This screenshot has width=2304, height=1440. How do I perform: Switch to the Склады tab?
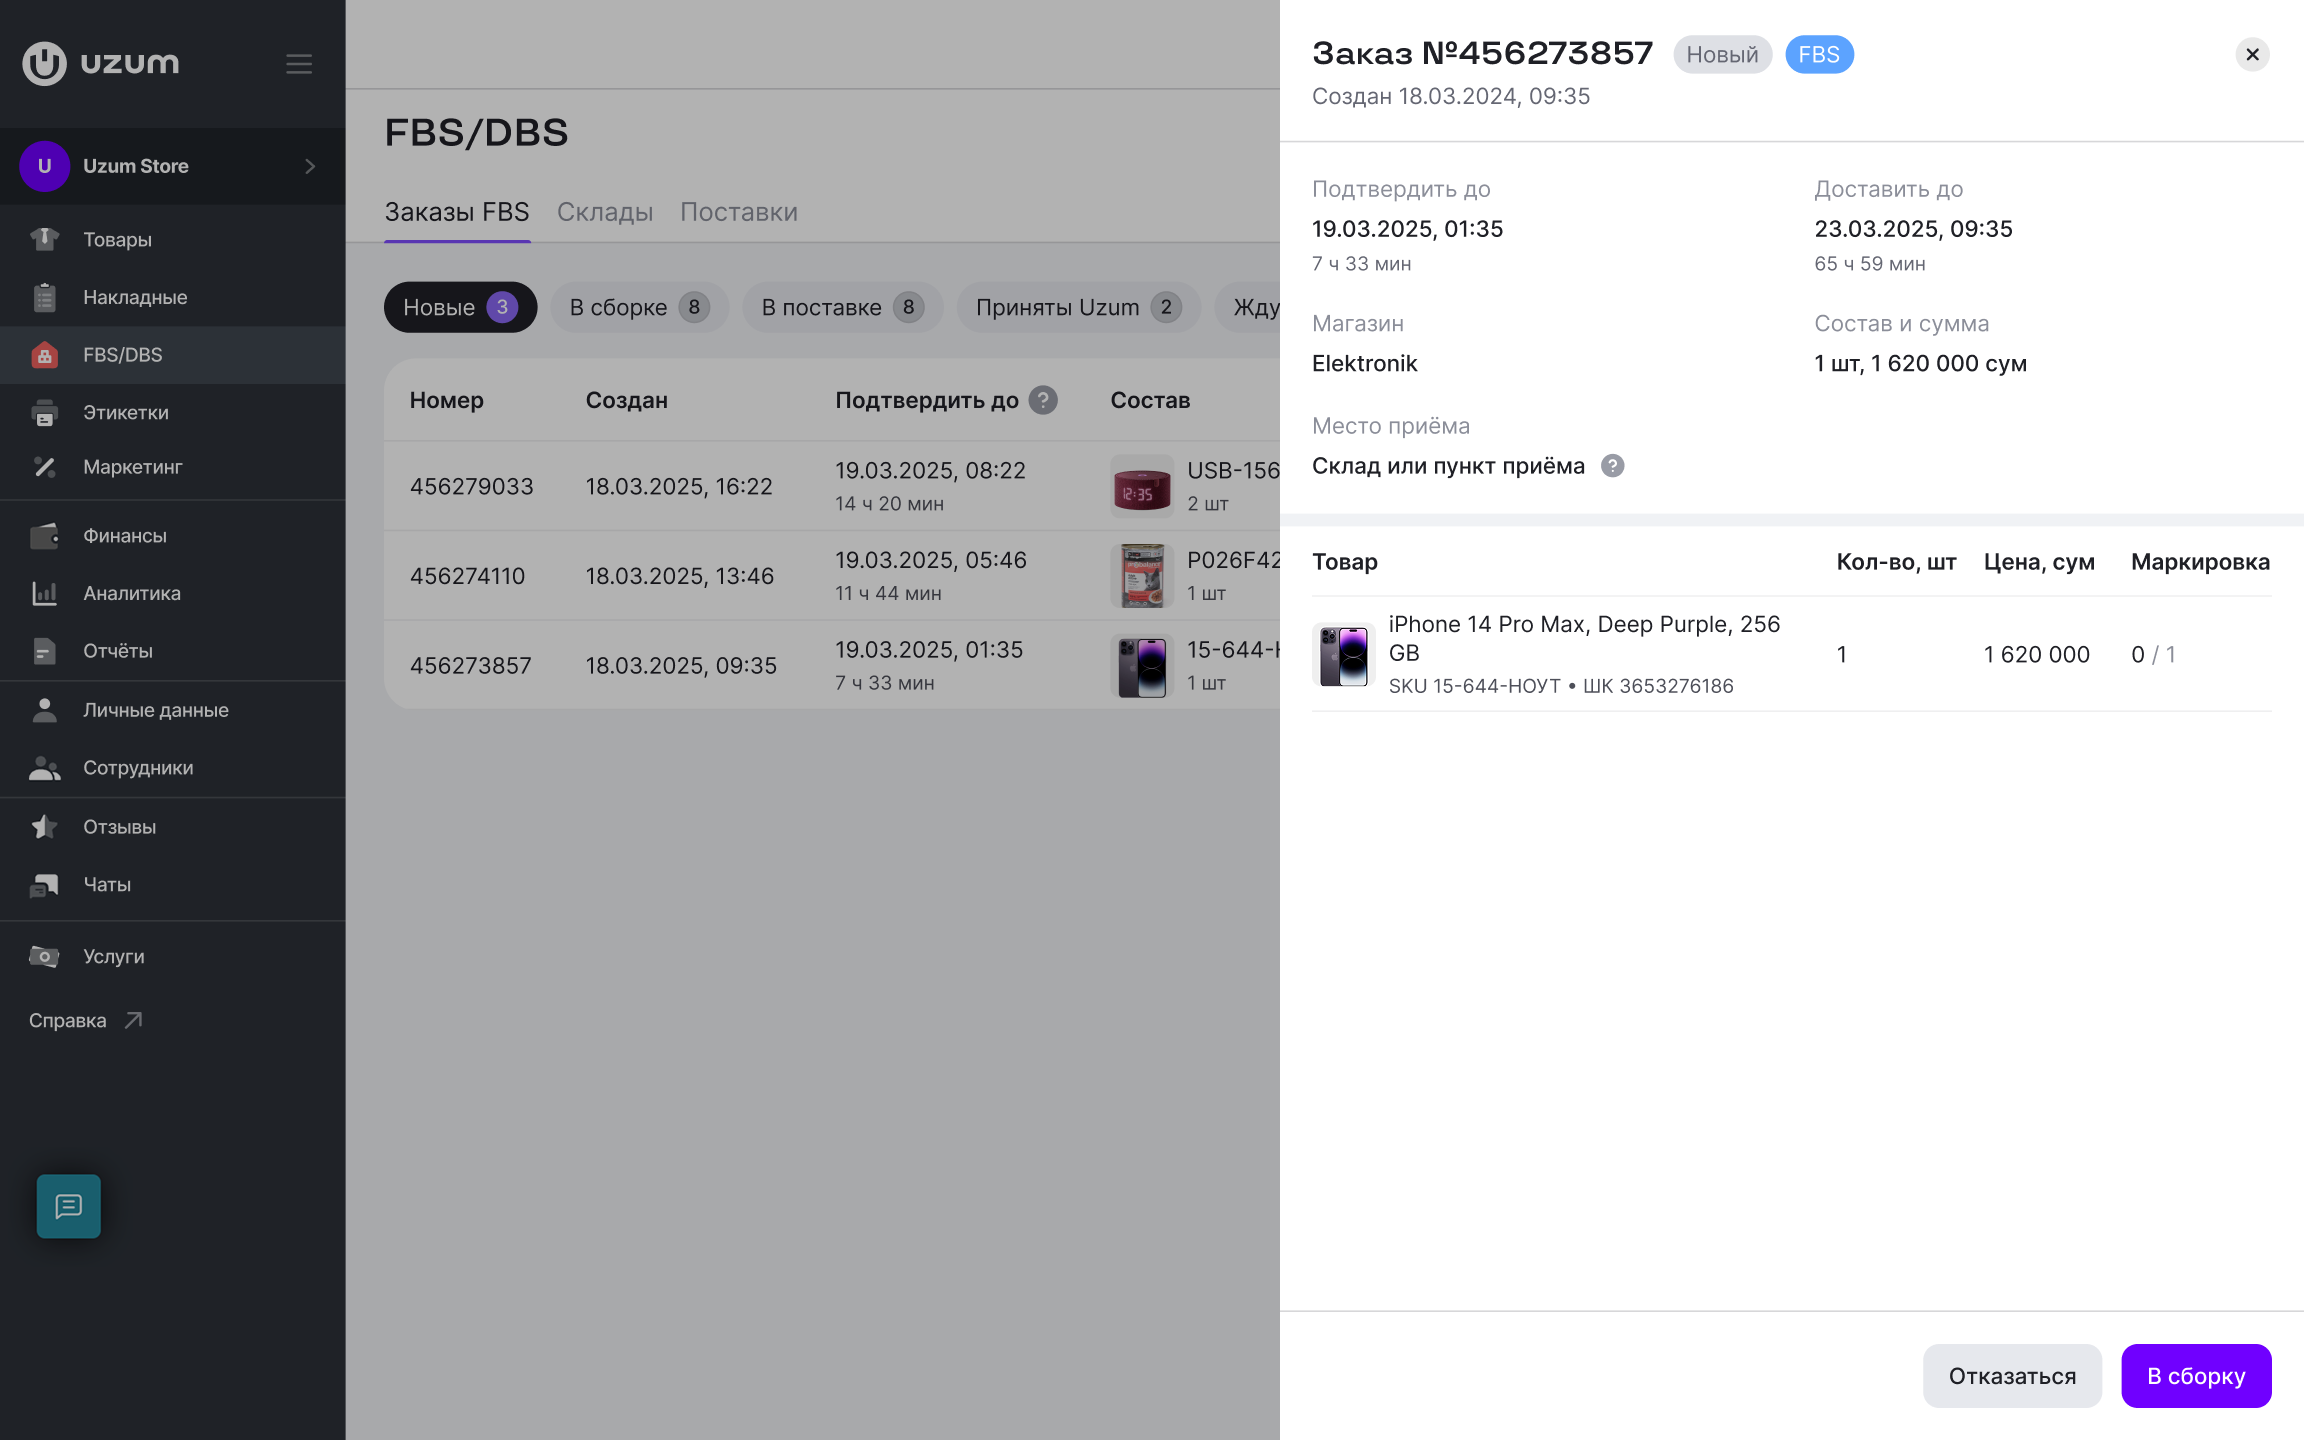click(605, 212)
